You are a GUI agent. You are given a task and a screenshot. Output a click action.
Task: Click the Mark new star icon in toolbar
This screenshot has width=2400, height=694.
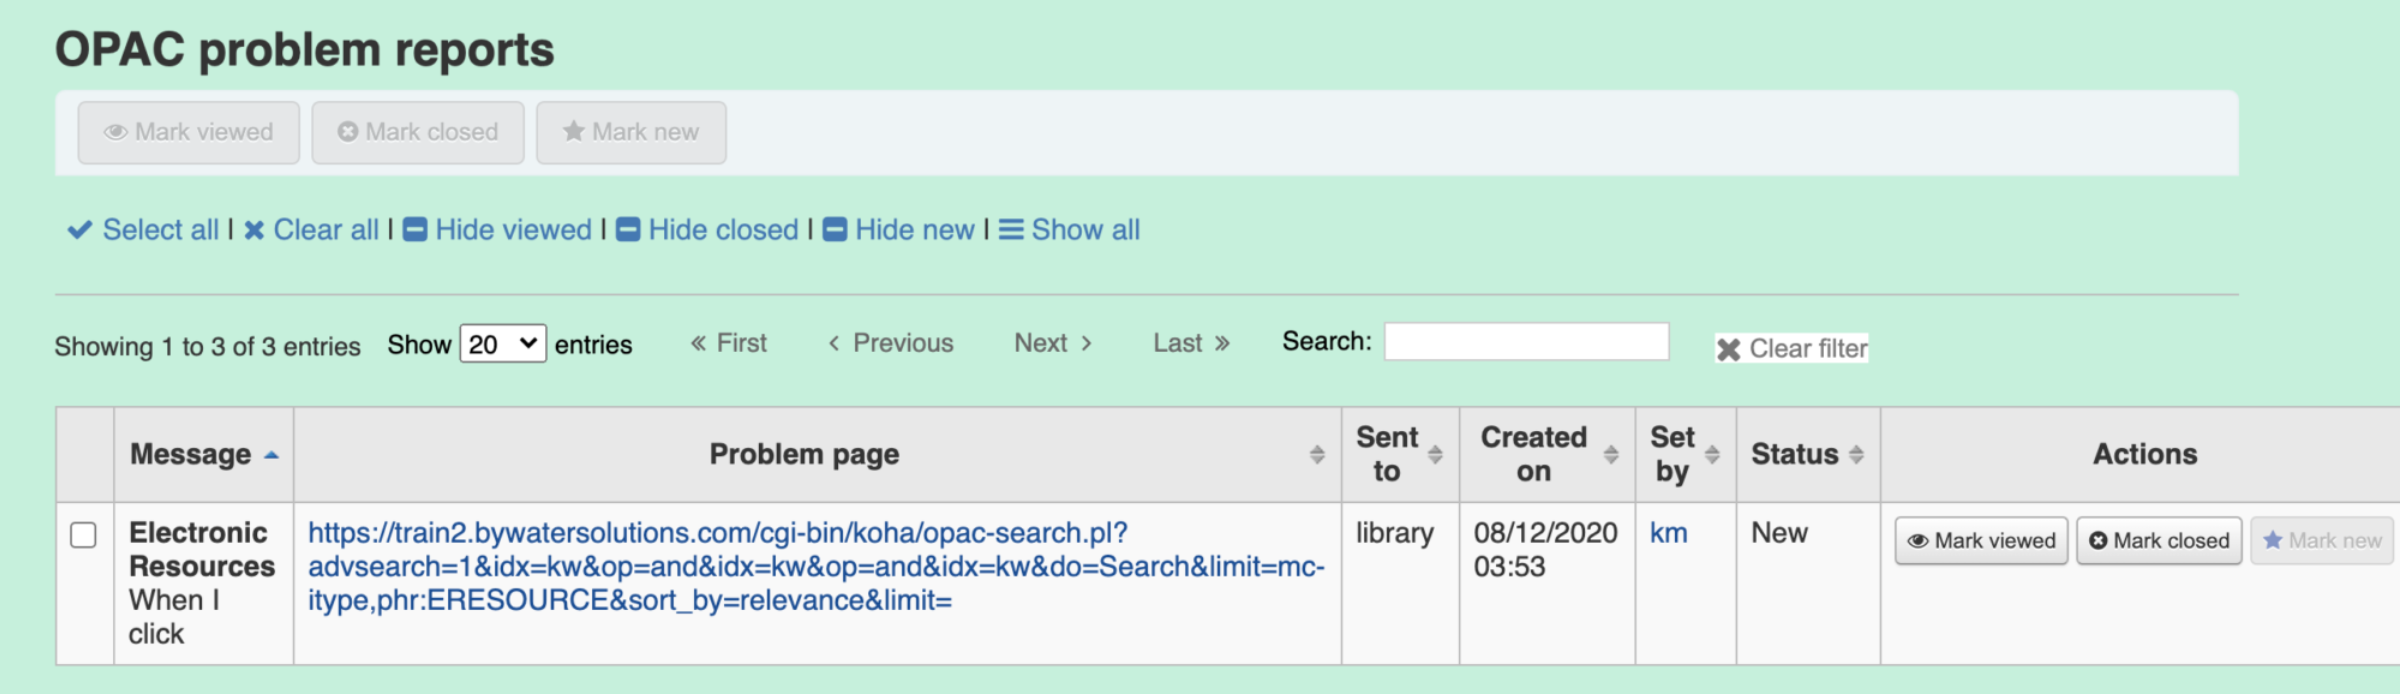pos(573,132)
